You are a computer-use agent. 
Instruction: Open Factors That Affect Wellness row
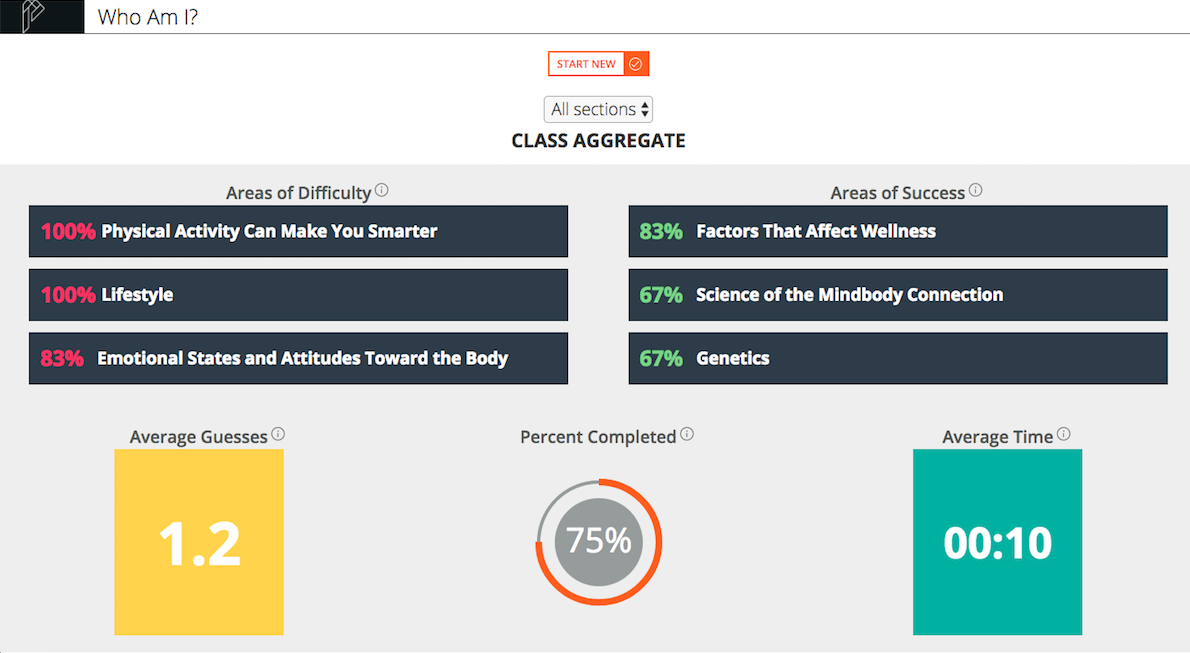(x=898, y=231)
